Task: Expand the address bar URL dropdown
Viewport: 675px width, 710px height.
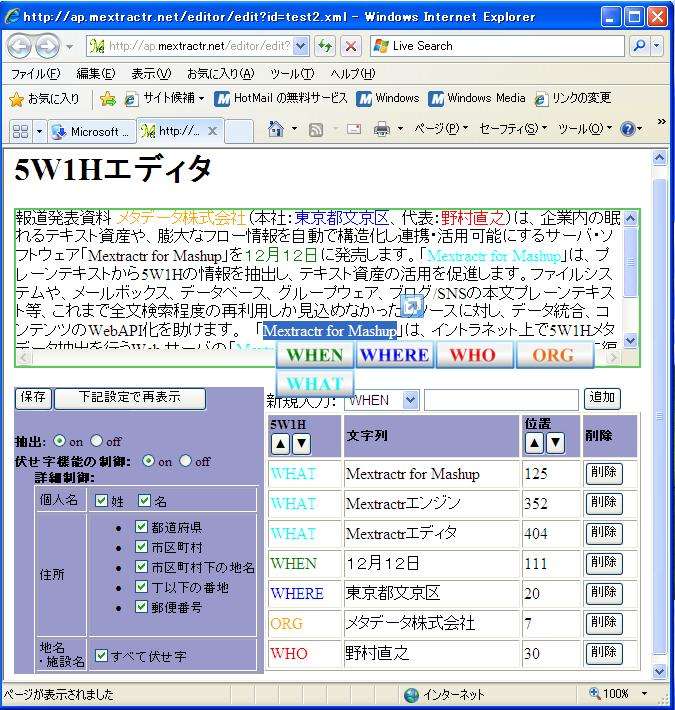Action: click(x=301, y=46)
